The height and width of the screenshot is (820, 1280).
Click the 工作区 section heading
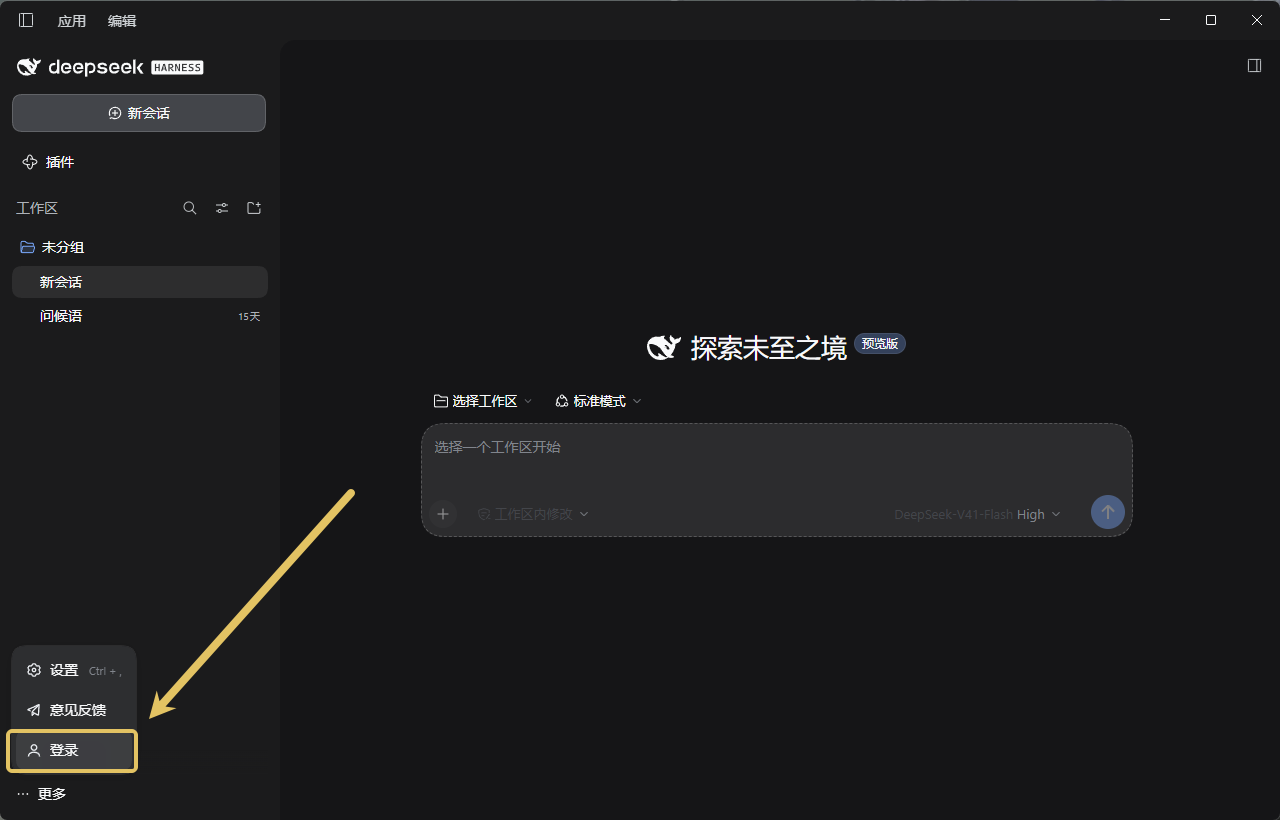[x=37, y=208]
